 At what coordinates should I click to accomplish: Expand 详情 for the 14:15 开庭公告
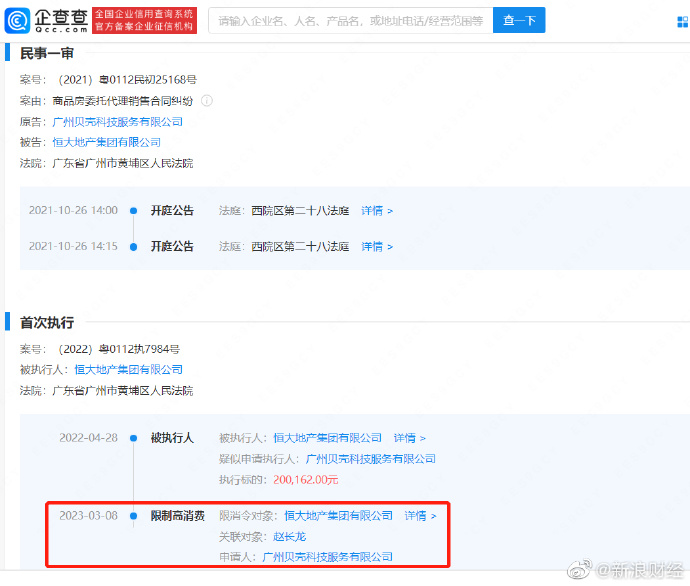click(x=377, y=247)
